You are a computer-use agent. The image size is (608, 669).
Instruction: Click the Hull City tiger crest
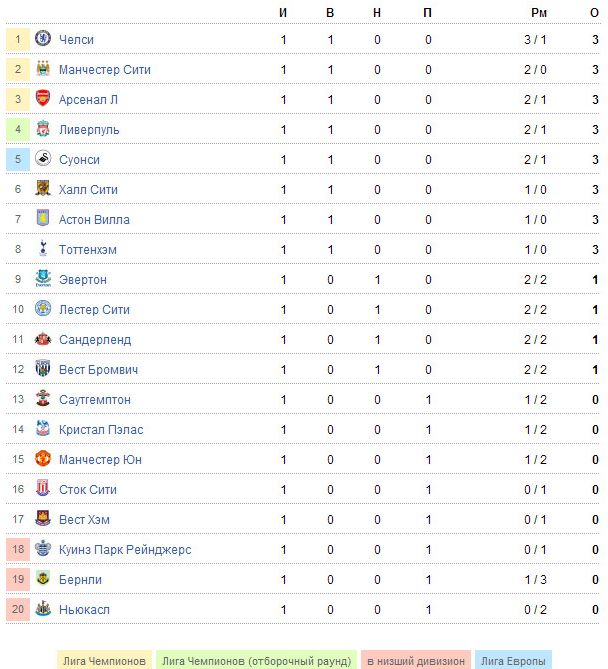pyautogui.click(x=43, y=188)
